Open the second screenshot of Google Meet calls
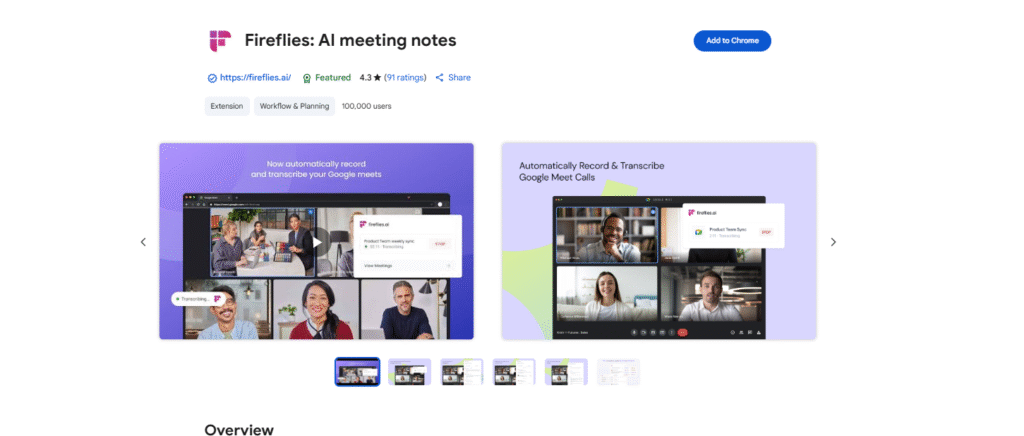The height and width of the screenshot is (436, 1024). pyautogui.click(x=659, y=241)
